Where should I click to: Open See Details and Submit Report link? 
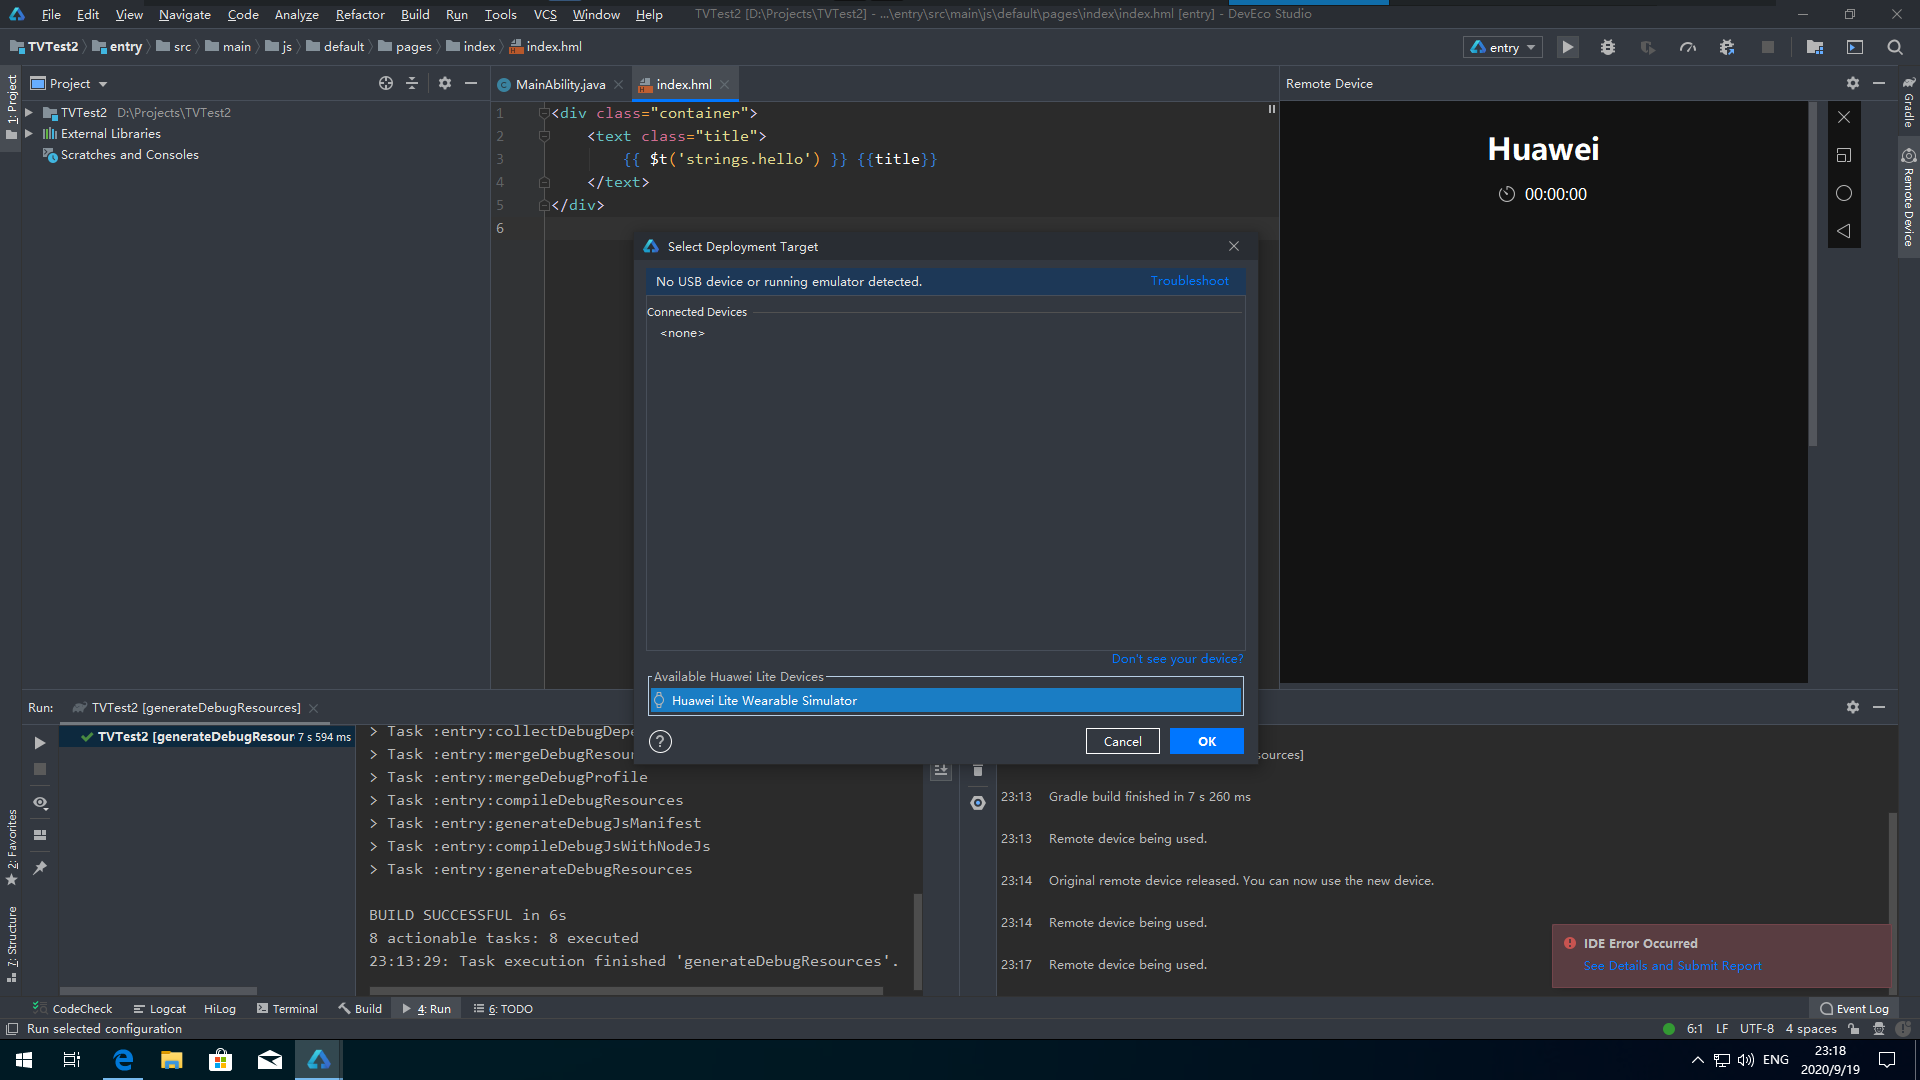[x=1672, y=966]
